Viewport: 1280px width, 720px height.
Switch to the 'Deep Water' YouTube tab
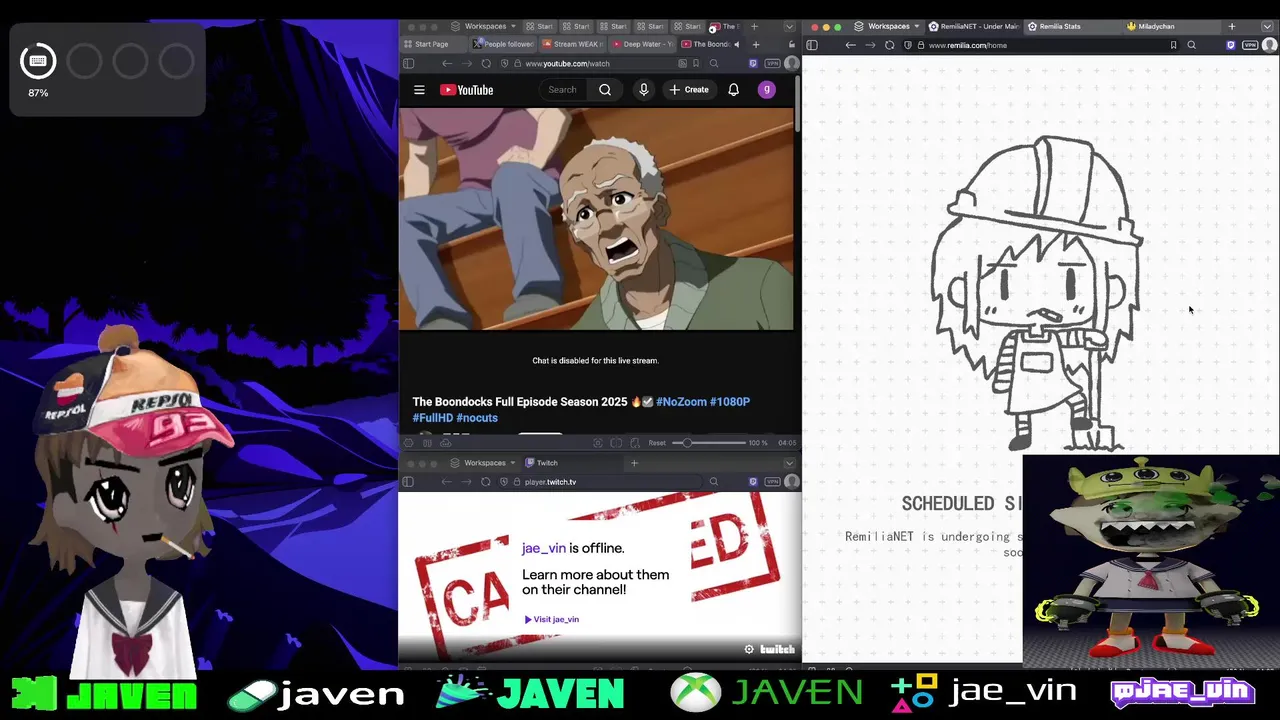[642, 44]
